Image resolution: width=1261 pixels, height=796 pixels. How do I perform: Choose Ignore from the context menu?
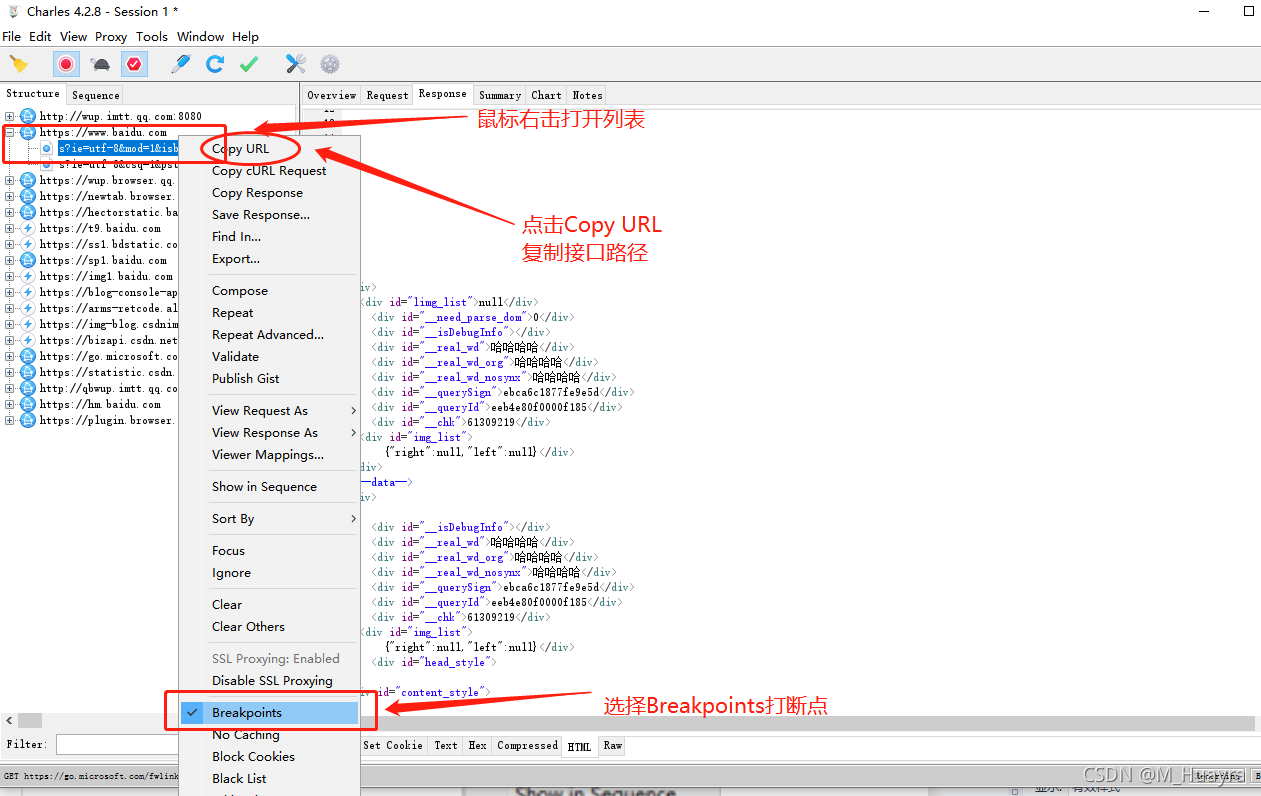(x=269, y=573)
